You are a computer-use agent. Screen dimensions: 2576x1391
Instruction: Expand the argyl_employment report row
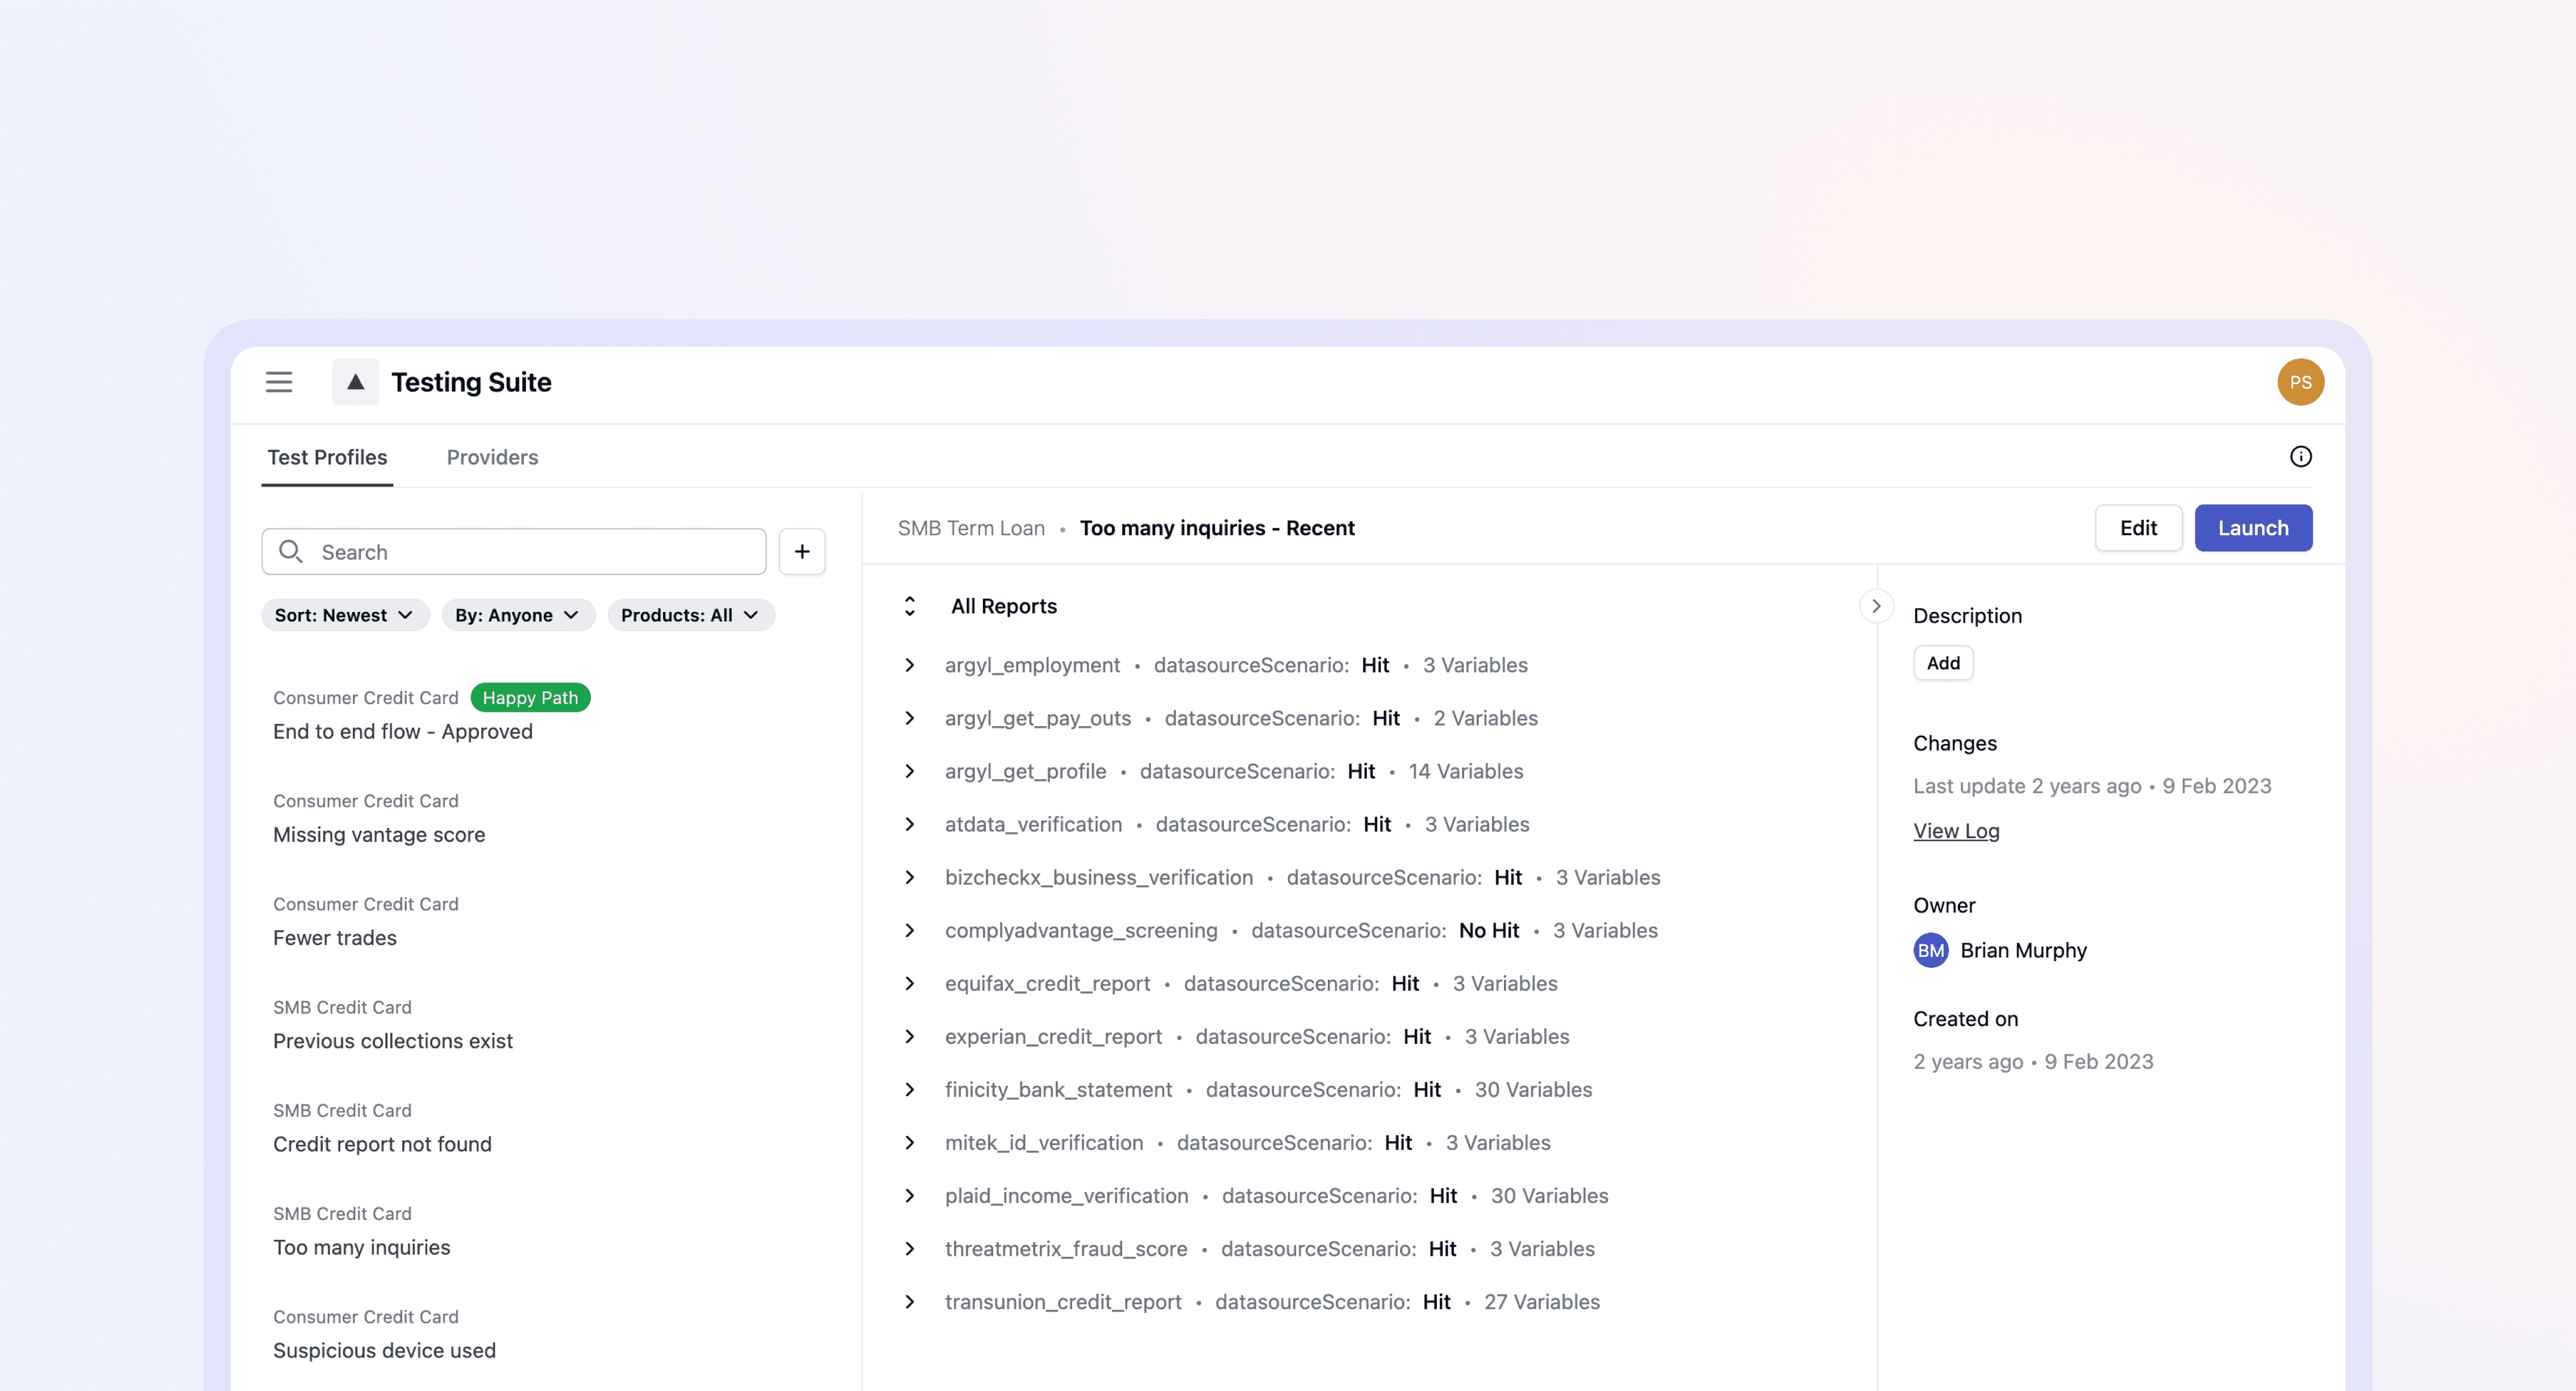pyautogui.click(x=910, y=665)
